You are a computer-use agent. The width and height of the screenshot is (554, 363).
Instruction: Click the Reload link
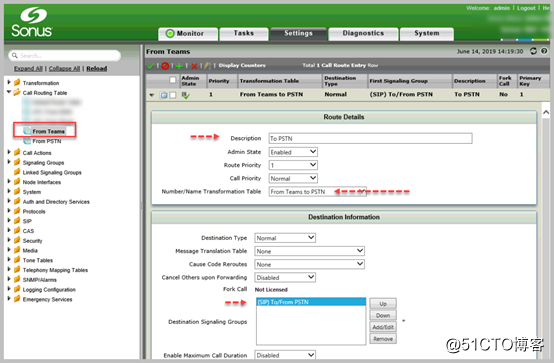[x=97, y=69]
